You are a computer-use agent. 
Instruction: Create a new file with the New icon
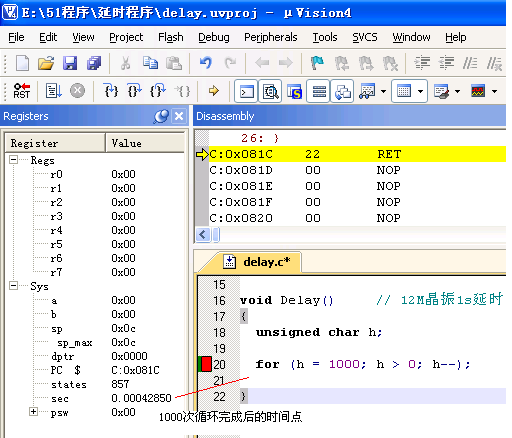tap(22, 63)
